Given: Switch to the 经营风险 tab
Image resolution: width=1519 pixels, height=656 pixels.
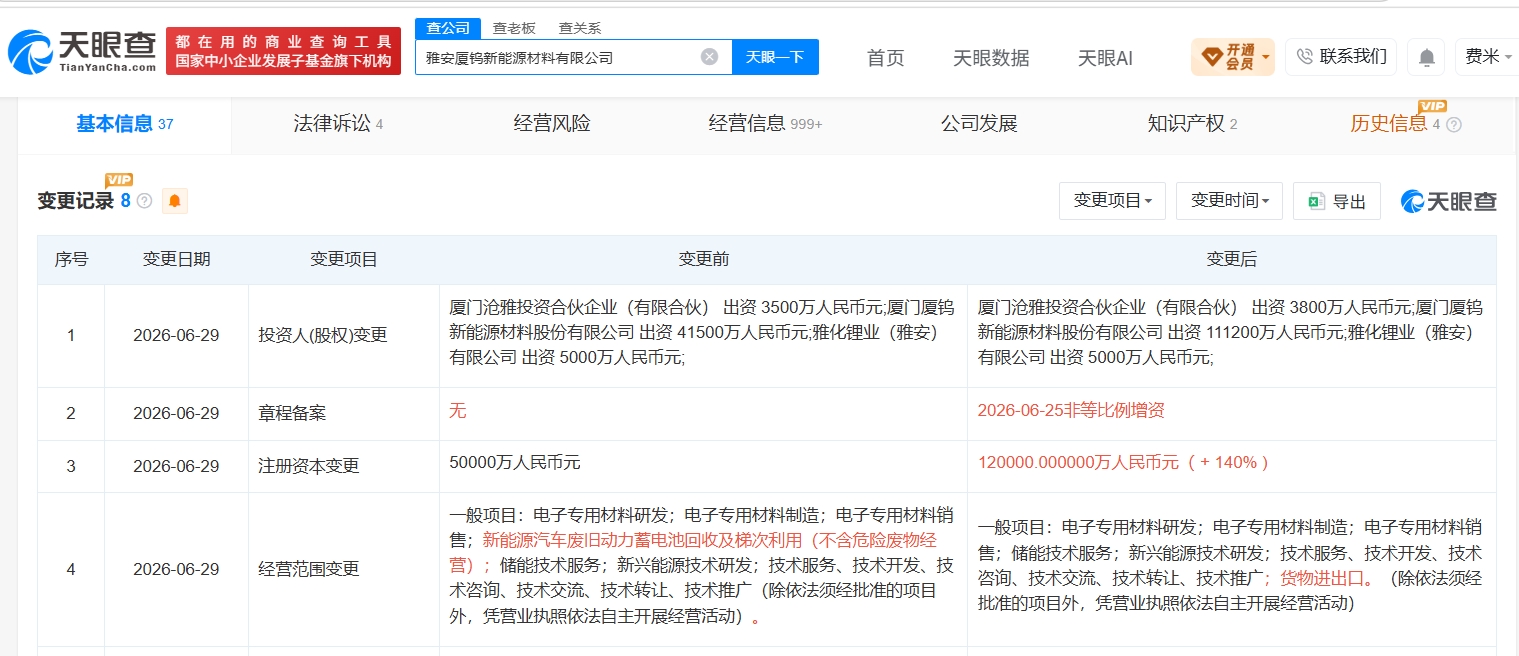Looking at the screenshot, I should pos(552,124).
